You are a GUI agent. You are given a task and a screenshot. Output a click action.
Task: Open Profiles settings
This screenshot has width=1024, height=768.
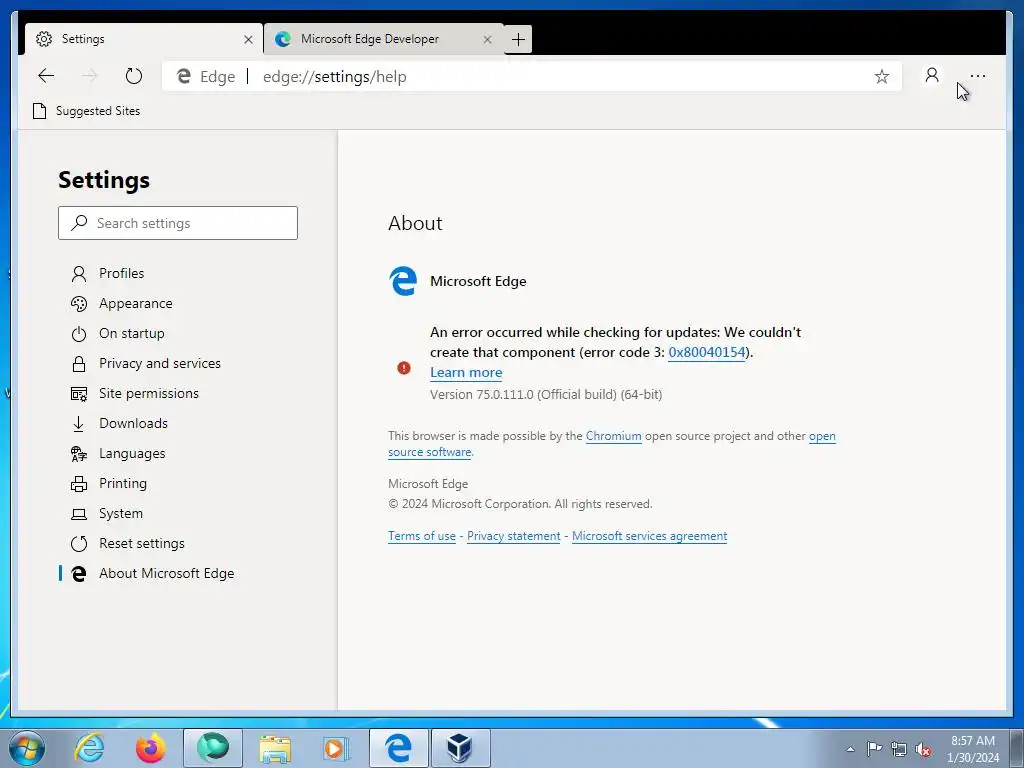[x=121, y=273]
